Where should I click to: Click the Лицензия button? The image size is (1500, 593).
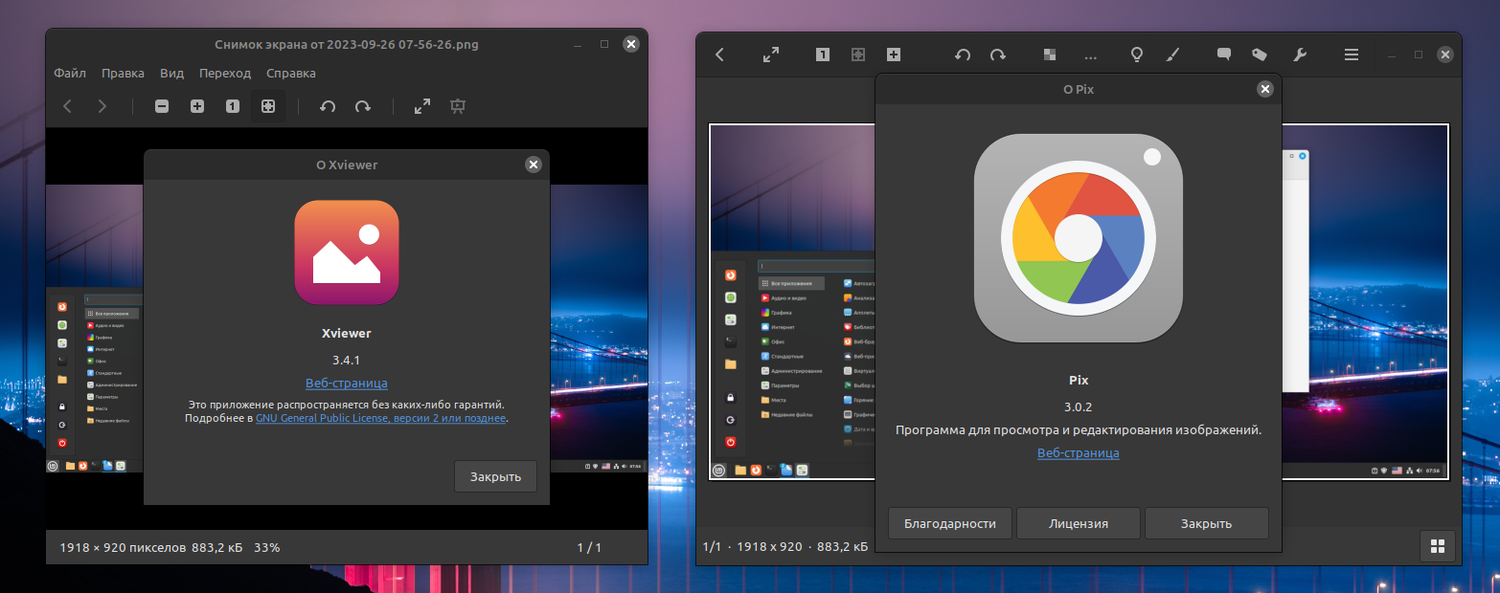click(x=1079, y=523)
